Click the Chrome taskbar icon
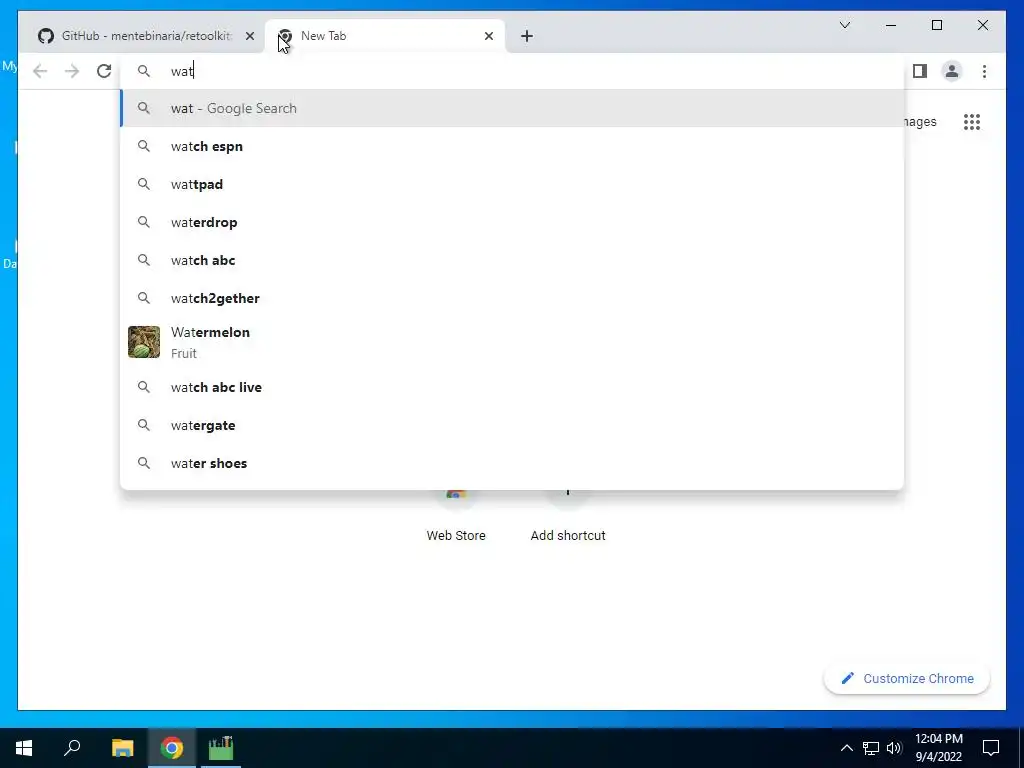Screen dimensions: 1024x768 point(172,748)
